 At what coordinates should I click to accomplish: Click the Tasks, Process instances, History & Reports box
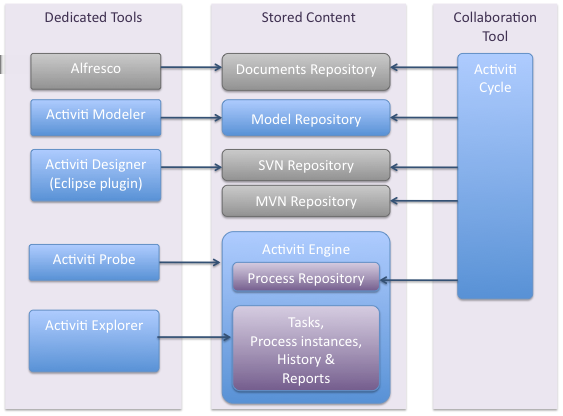tap(306, 348)
